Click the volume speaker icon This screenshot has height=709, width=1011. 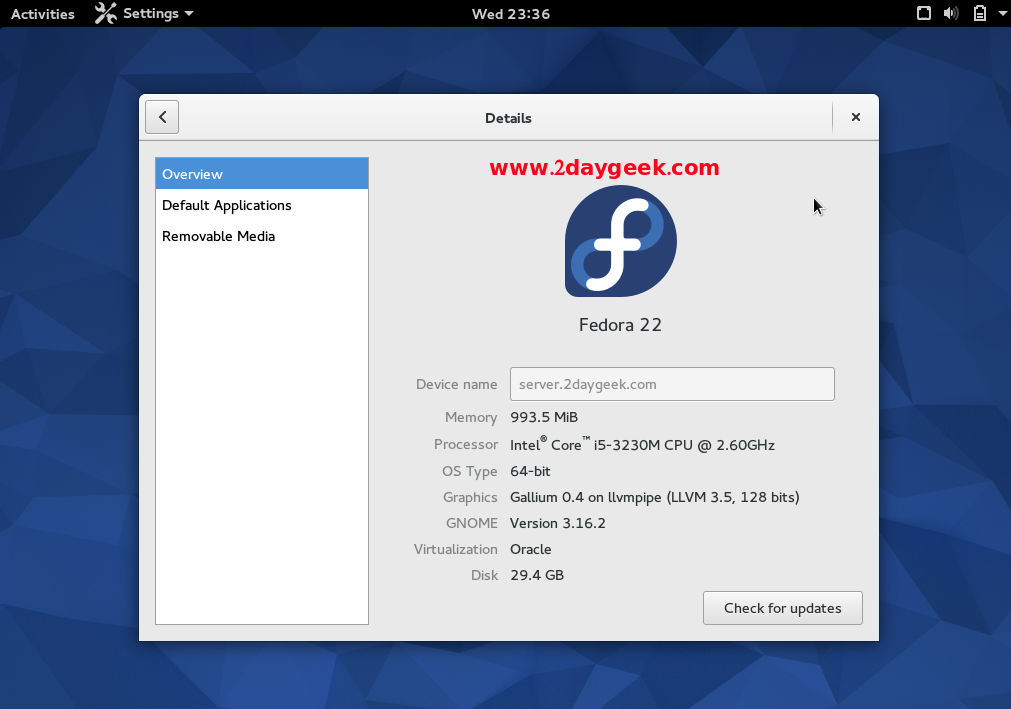tap(951, 13)
